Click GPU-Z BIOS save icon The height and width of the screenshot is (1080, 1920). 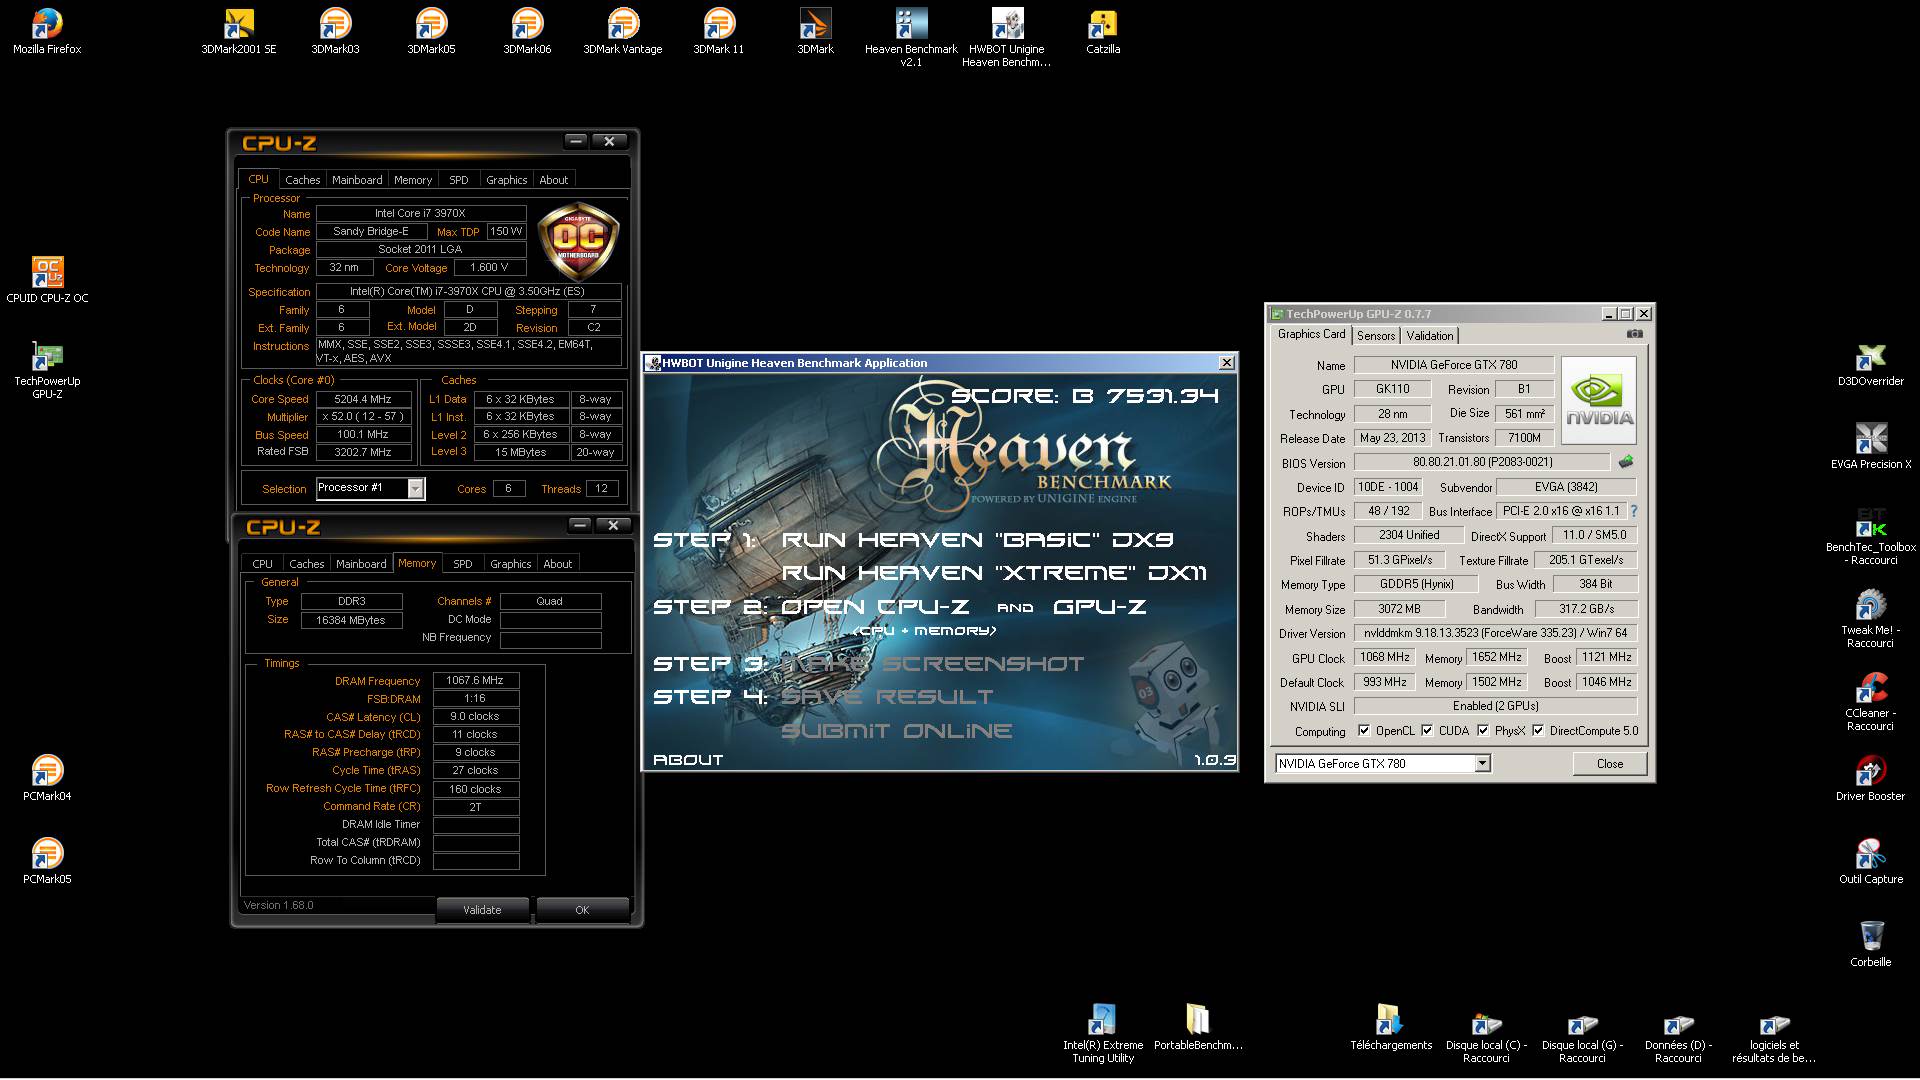(x=1626, y=462)
